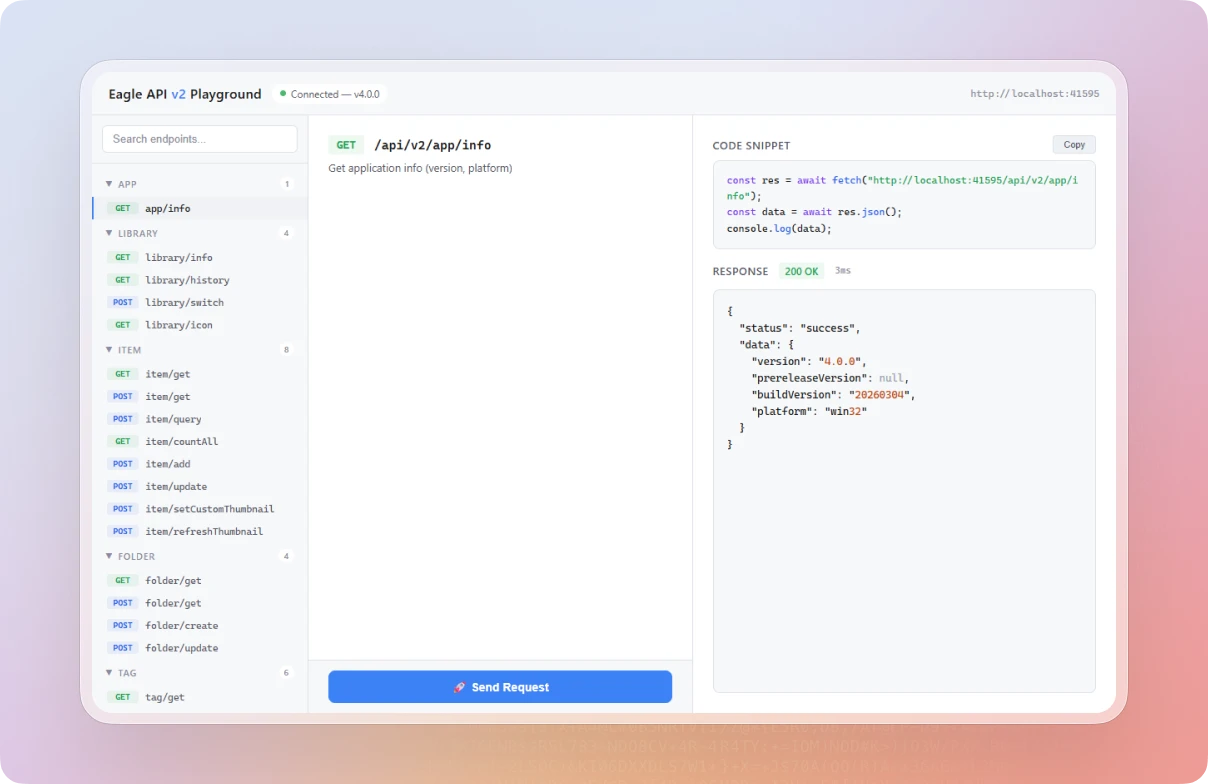Open the folder/update endpoint
This screenshot has height=784, width=1208.
click(180, 647)
